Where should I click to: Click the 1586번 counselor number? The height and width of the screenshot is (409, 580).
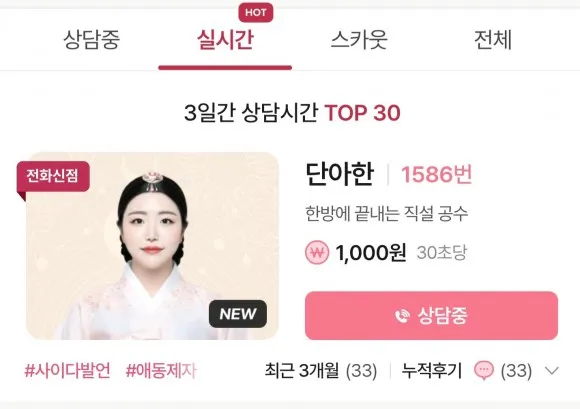coord(437,174)
